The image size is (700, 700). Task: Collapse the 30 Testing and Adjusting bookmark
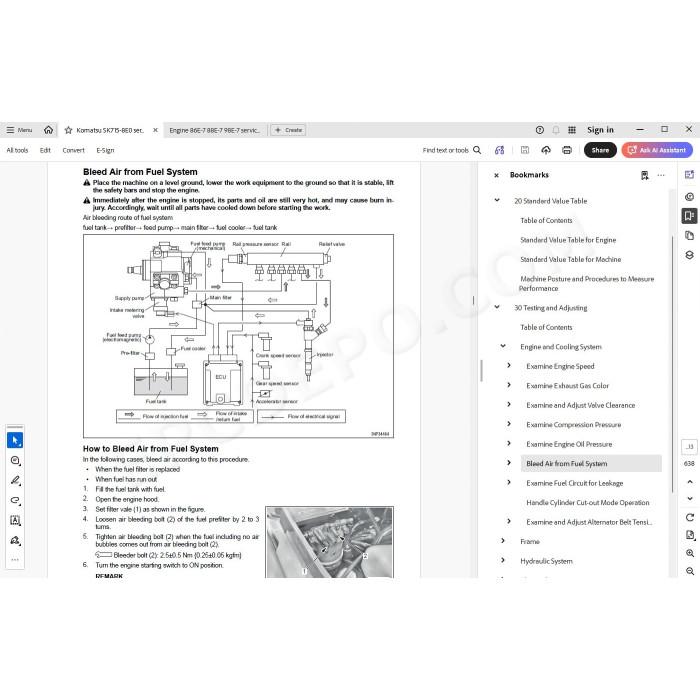(x=497, y=307)
